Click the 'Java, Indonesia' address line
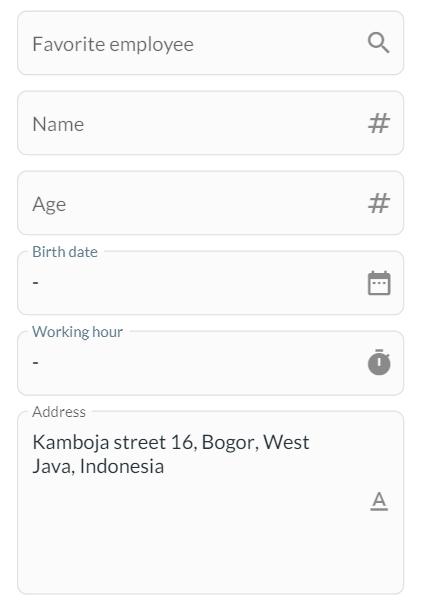This screenshot has height=603, width=422. coord(98,466)
